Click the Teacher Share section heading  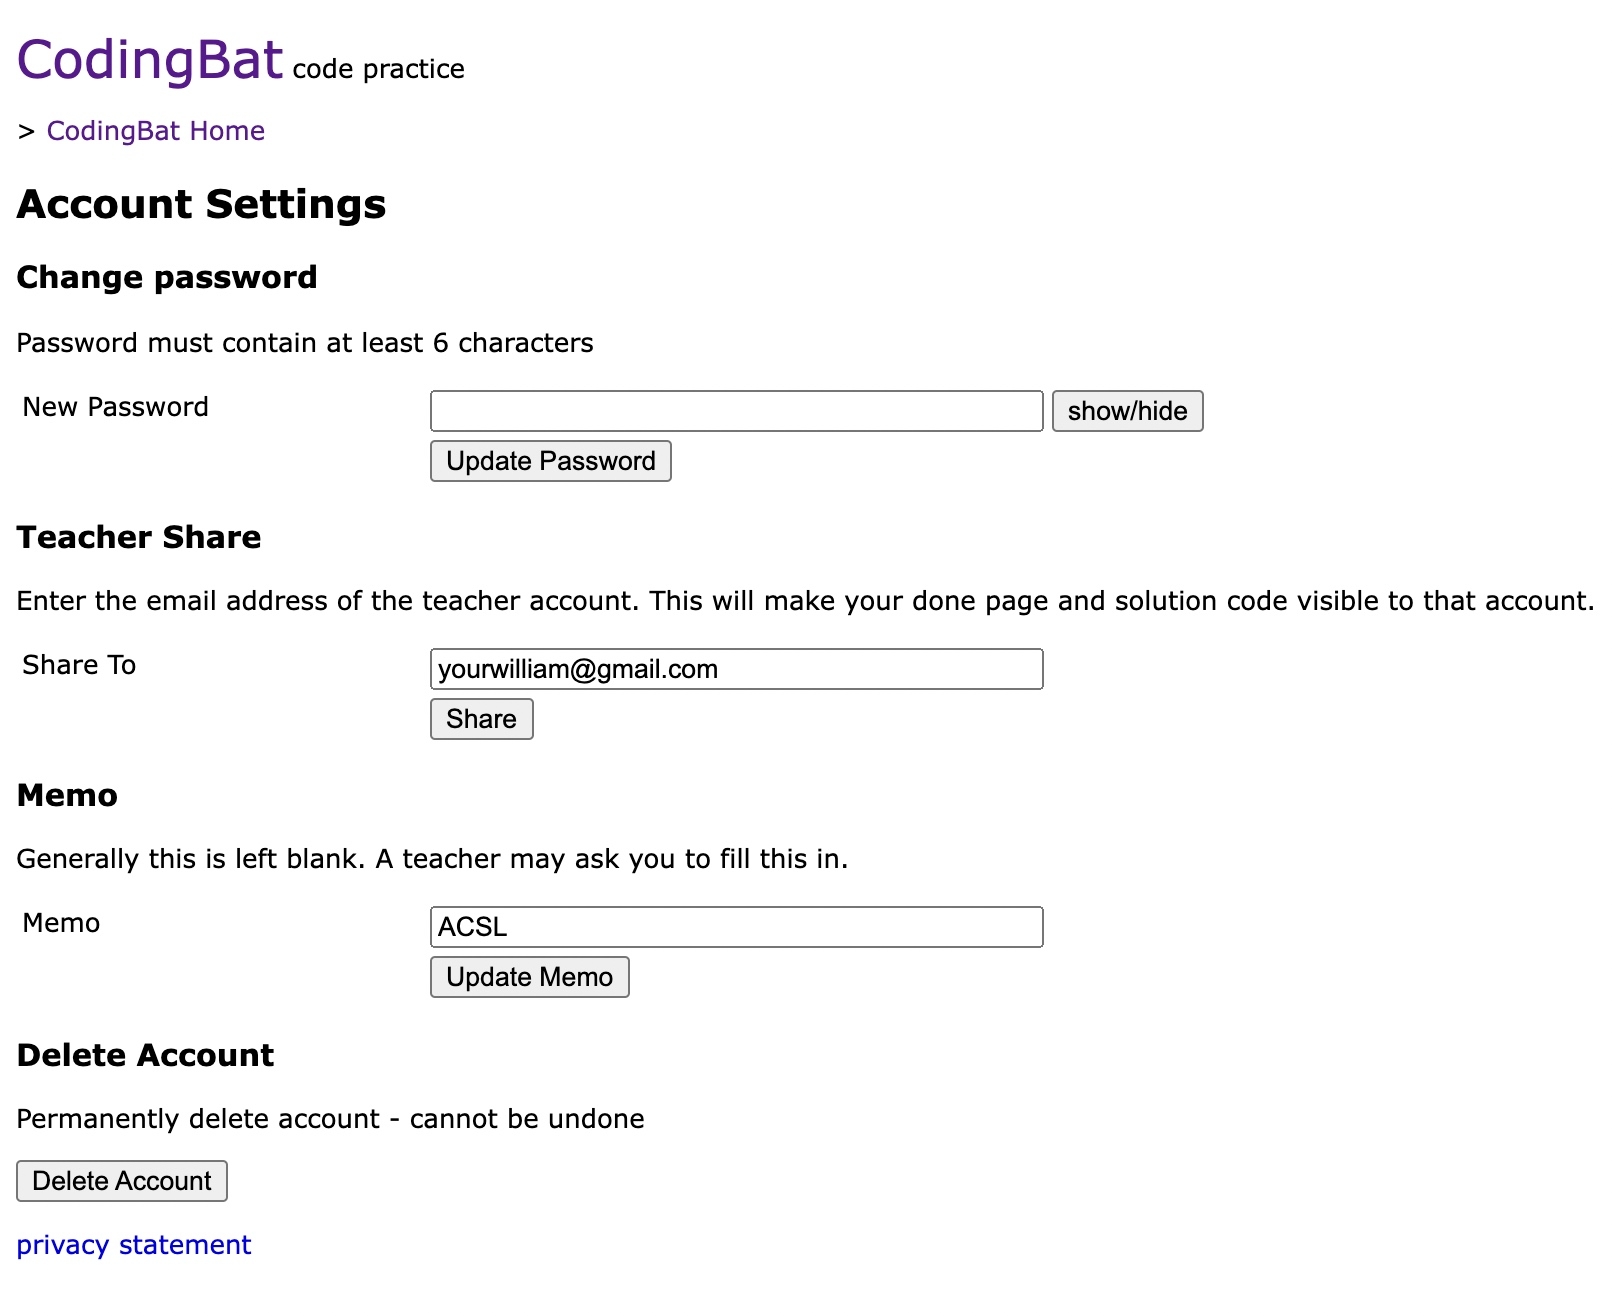pos(139,537)
